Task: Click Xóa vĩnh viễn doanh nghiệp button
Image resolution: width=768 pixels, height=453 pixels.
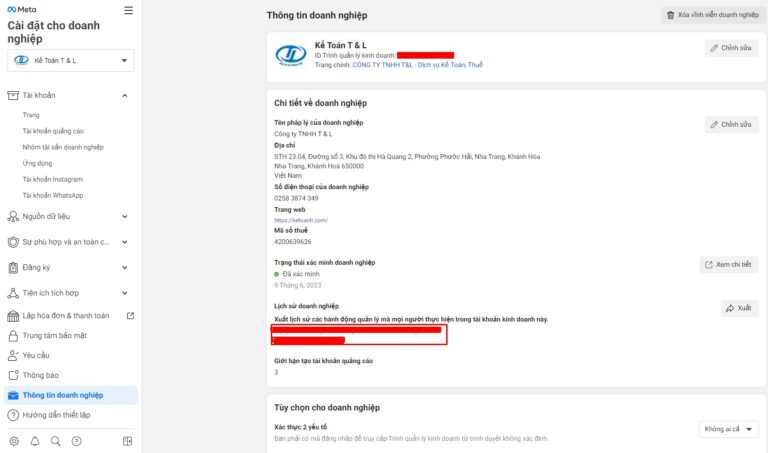Action: 711,15
